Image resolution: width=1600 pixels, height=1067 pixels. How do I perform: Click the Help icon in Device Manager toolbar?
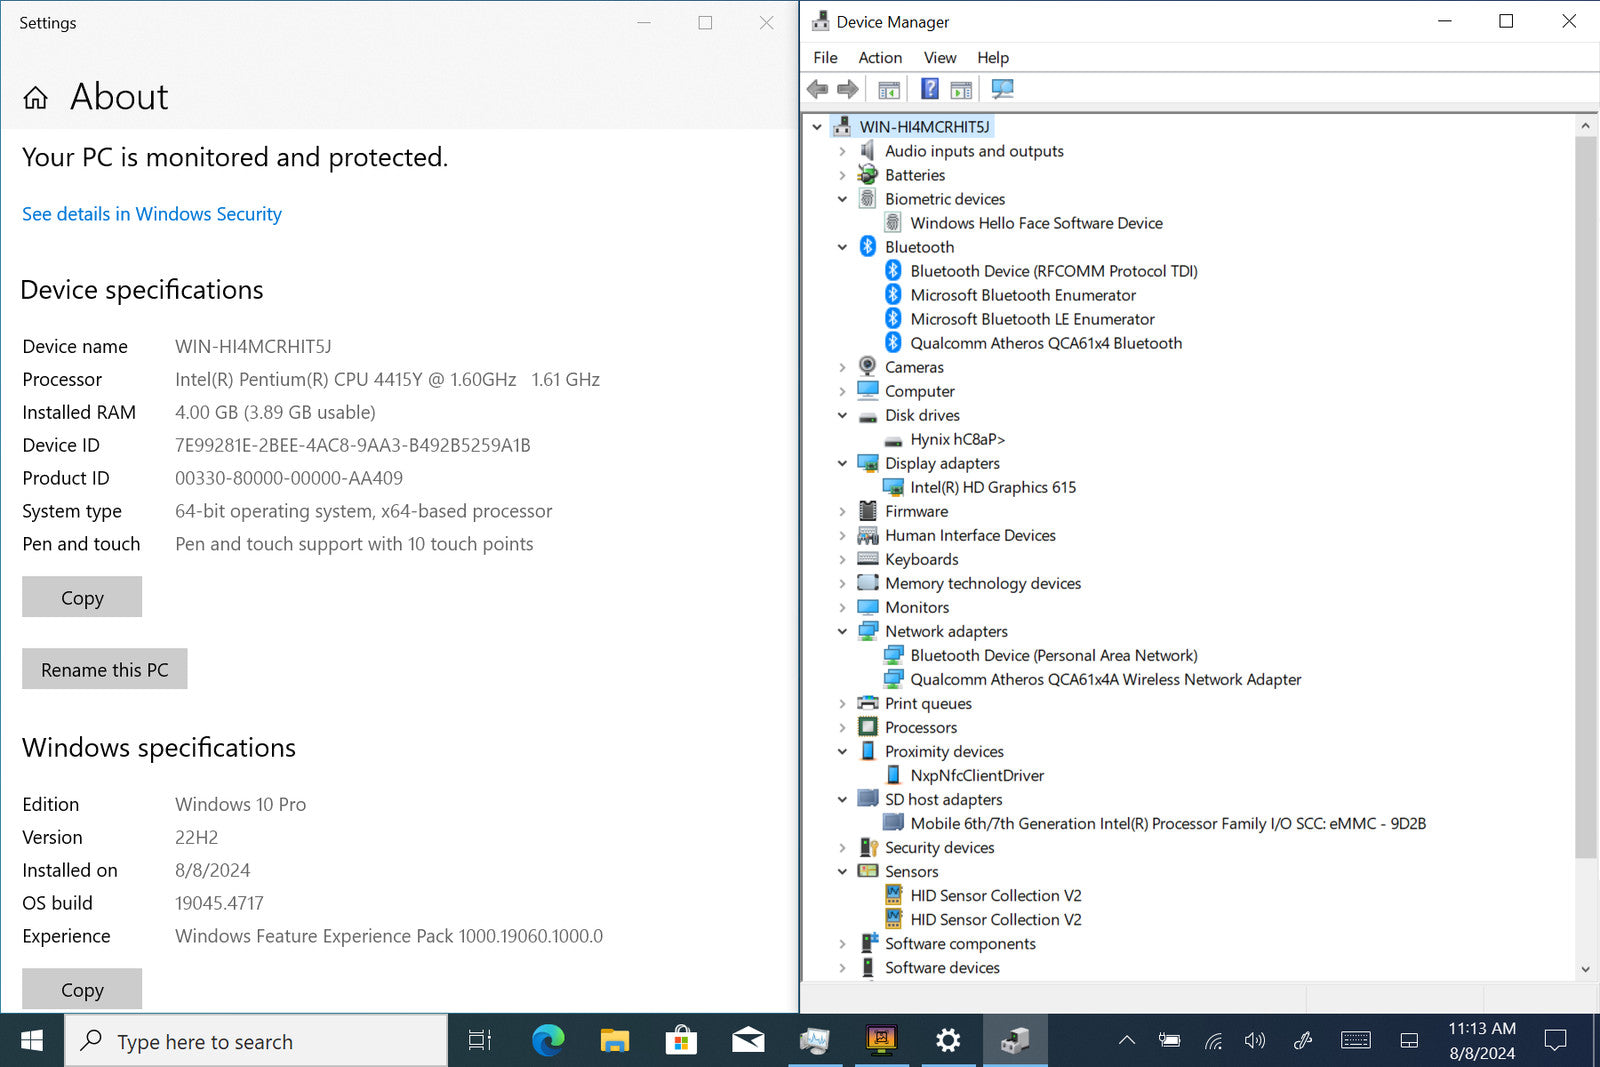929,89
